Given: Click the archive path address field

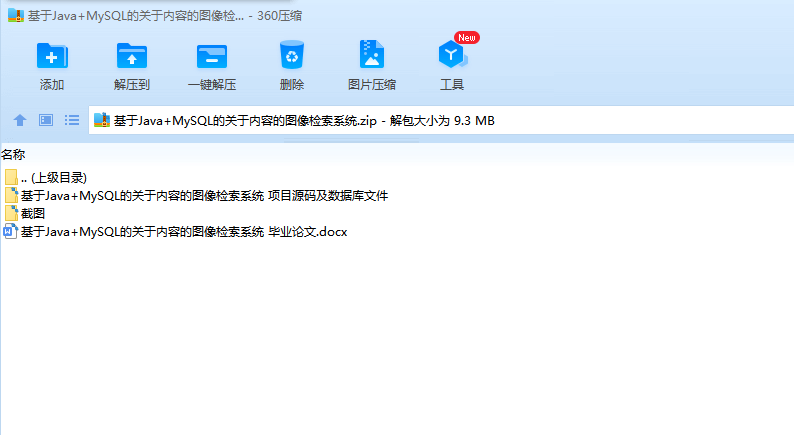Looking at the screenshot, I should point(441,121).
